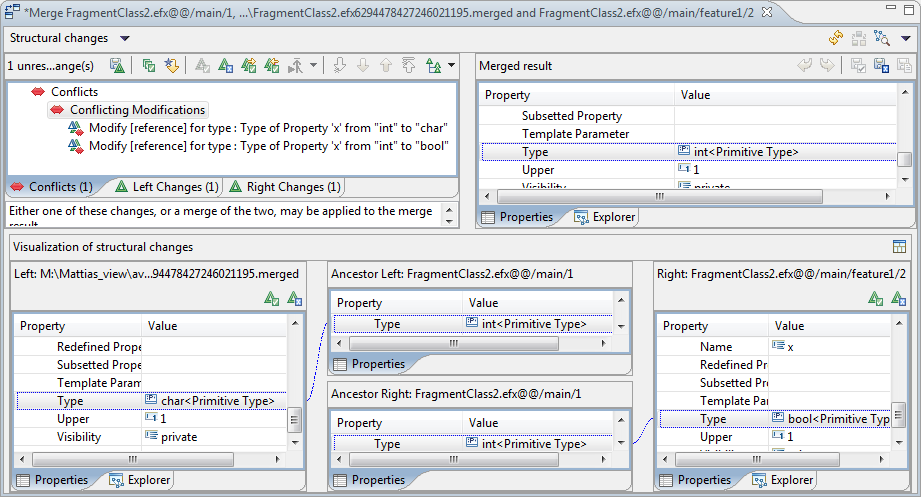Image resolution: width=921 pixels, height=497 pixels.
Task: Open the view menu triangle at top right
Action: 906,39
